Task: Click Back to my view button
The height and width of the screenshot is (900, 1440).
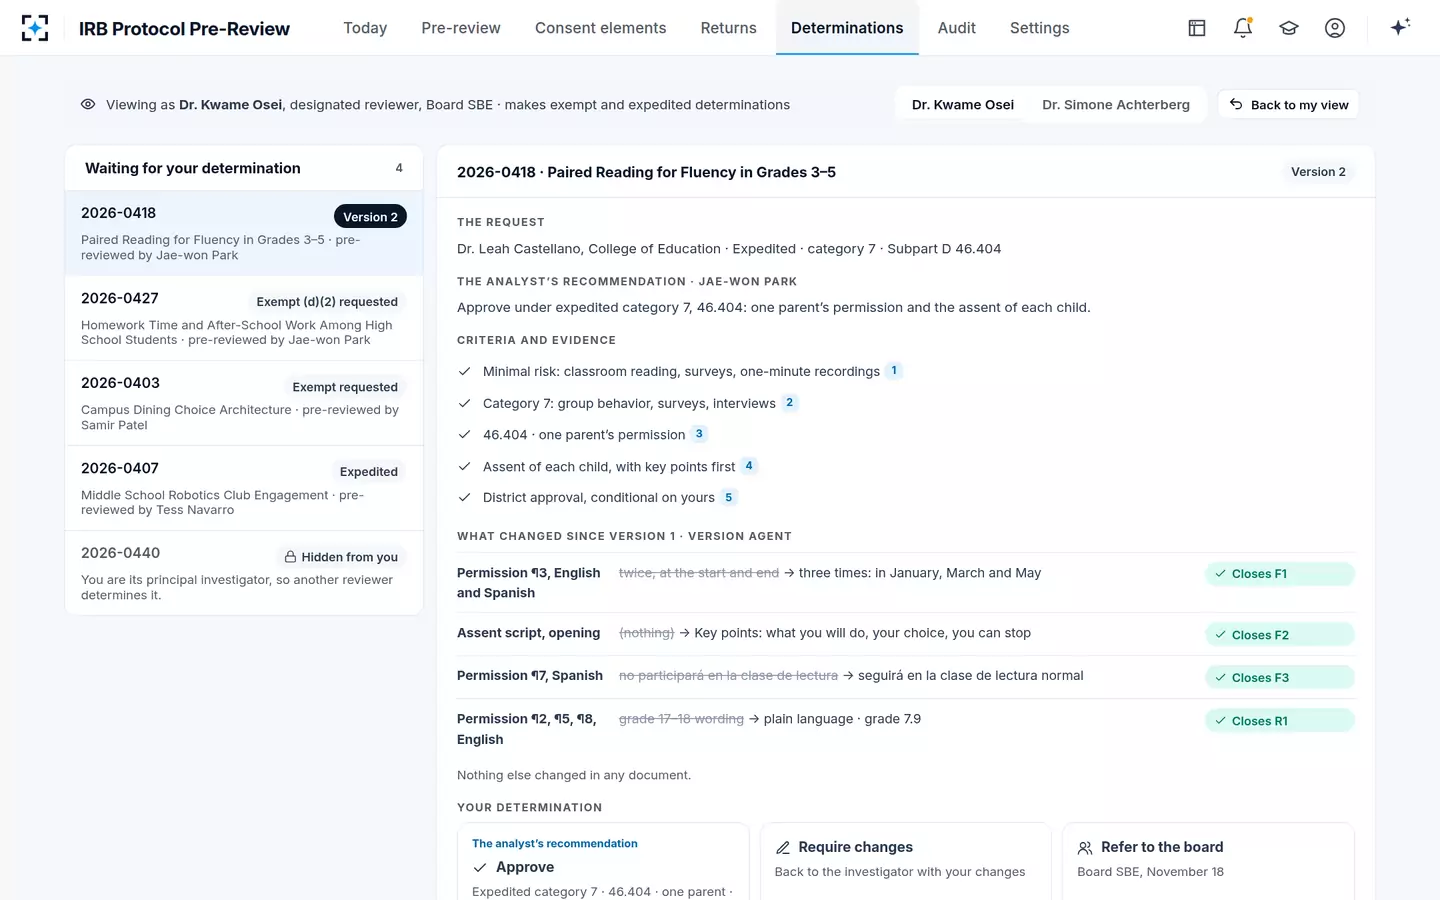Action: point(1288,105)
